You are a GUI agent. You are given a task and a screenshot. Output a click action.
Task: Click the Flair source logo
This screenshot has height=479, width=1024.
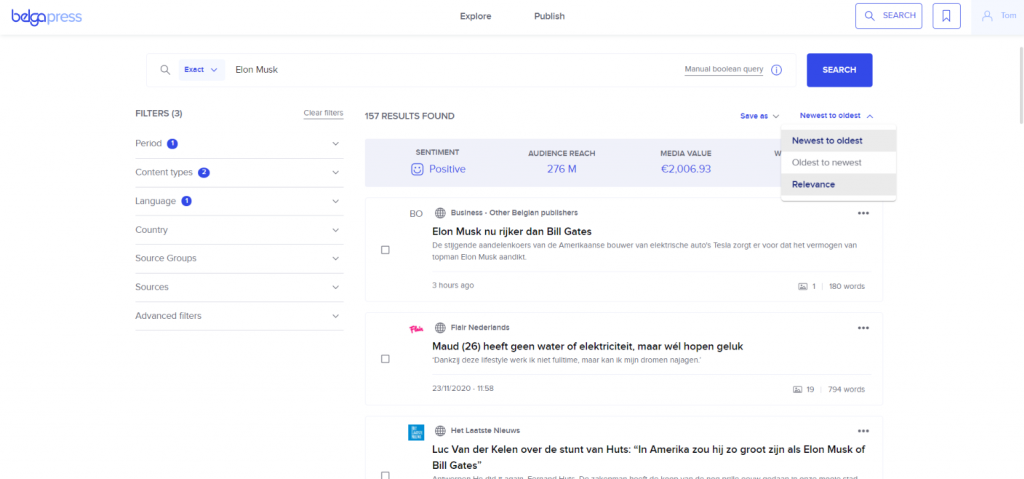(x=416, y=329)
